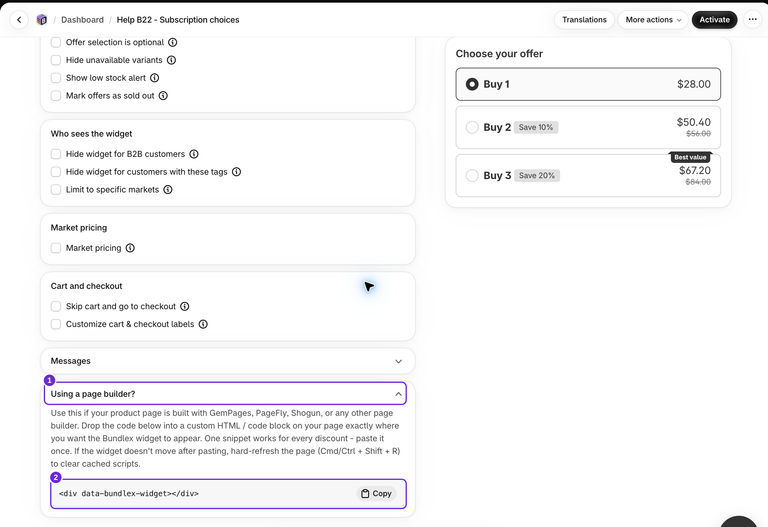Click the $67.20 price
Viewport: 768px width, 527px height.
pos(695,170)
